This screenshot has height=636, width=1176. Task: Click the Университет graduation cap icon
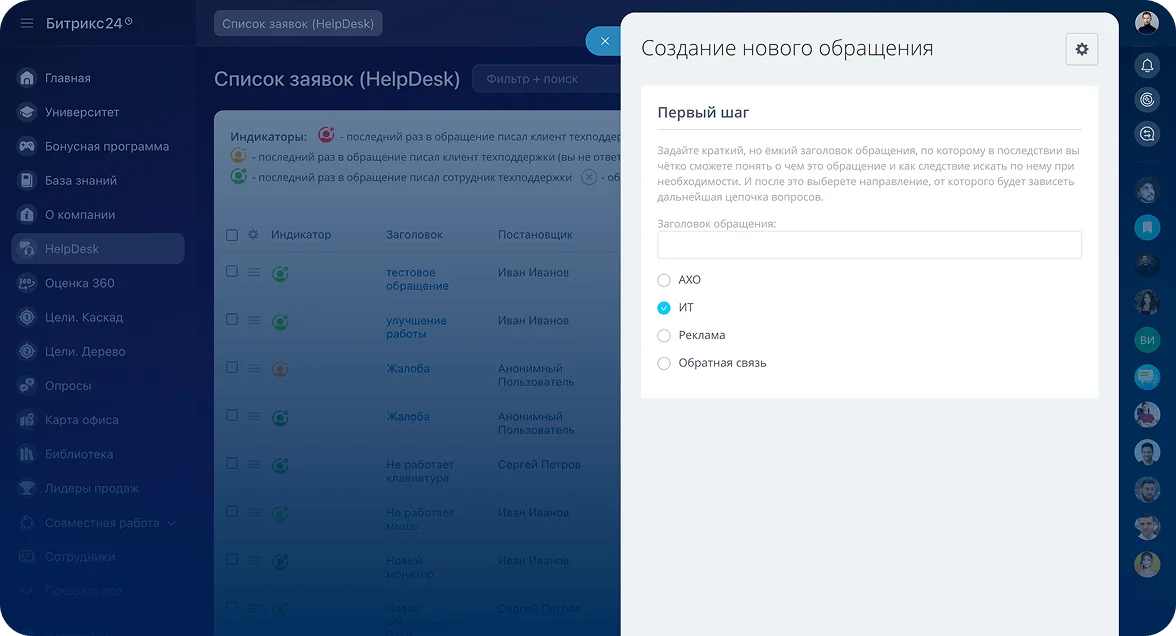(x=27, y=112)
